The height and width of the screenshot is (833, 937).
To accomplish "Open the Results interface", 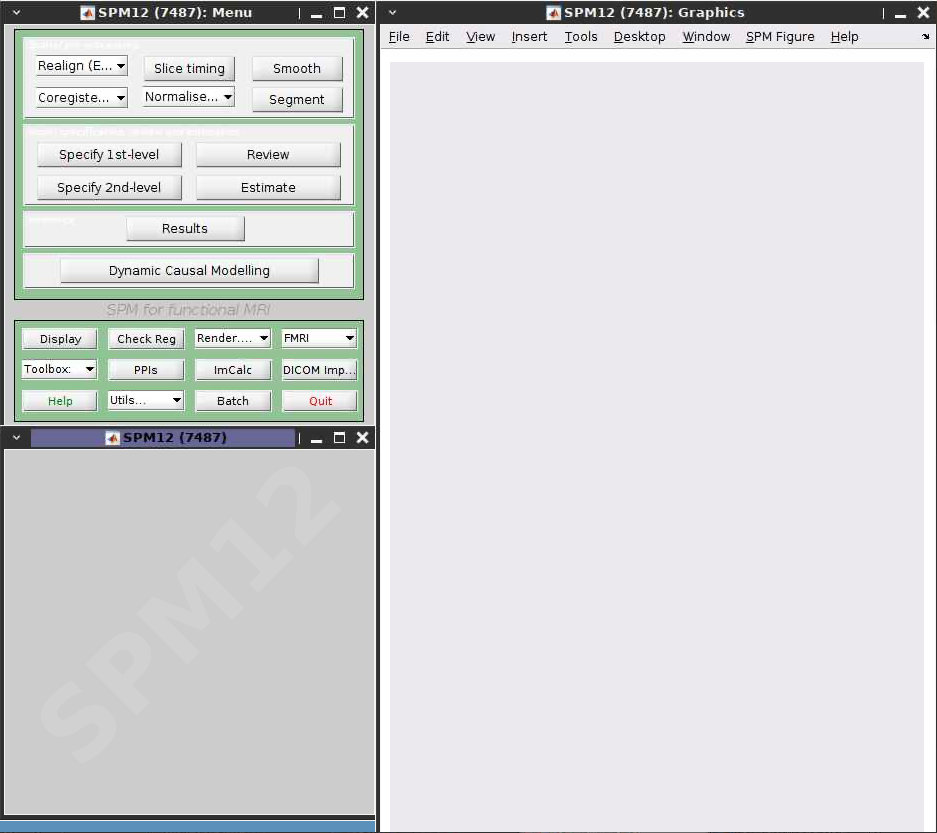I will click(185, 228).
